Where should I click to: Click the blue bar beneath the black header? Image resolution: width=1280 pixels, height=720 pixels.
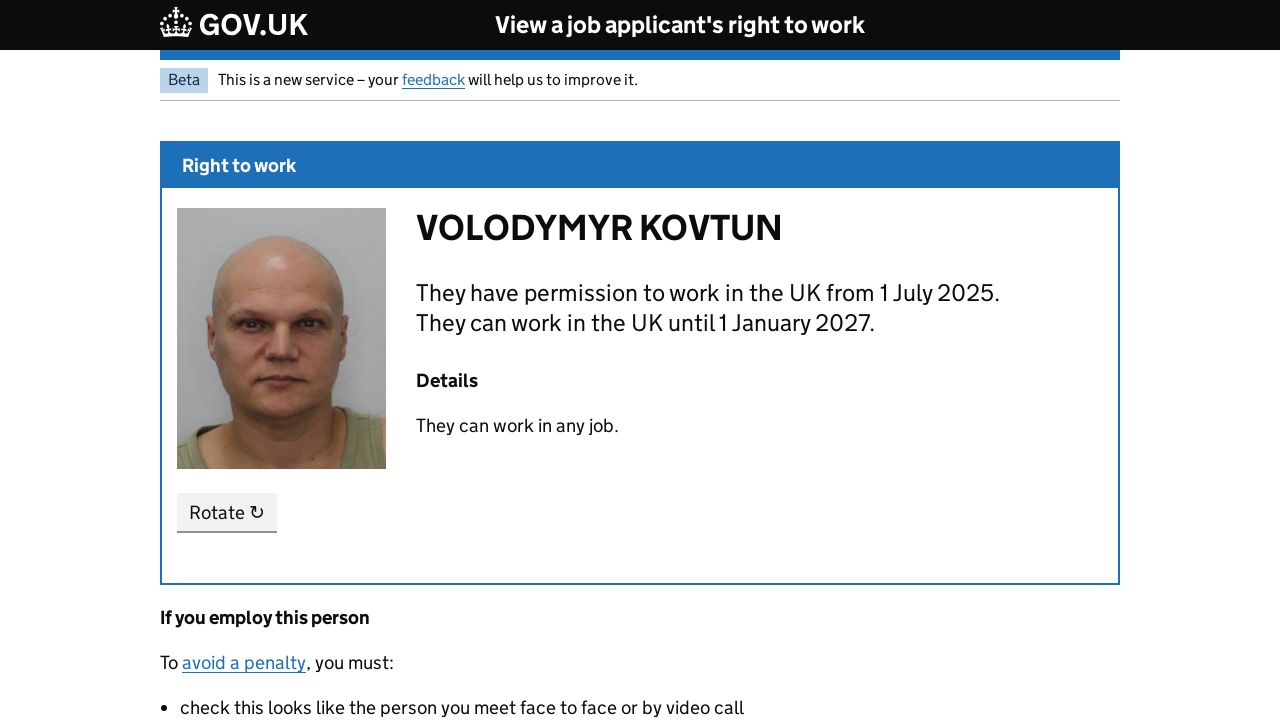pos(640,55)
